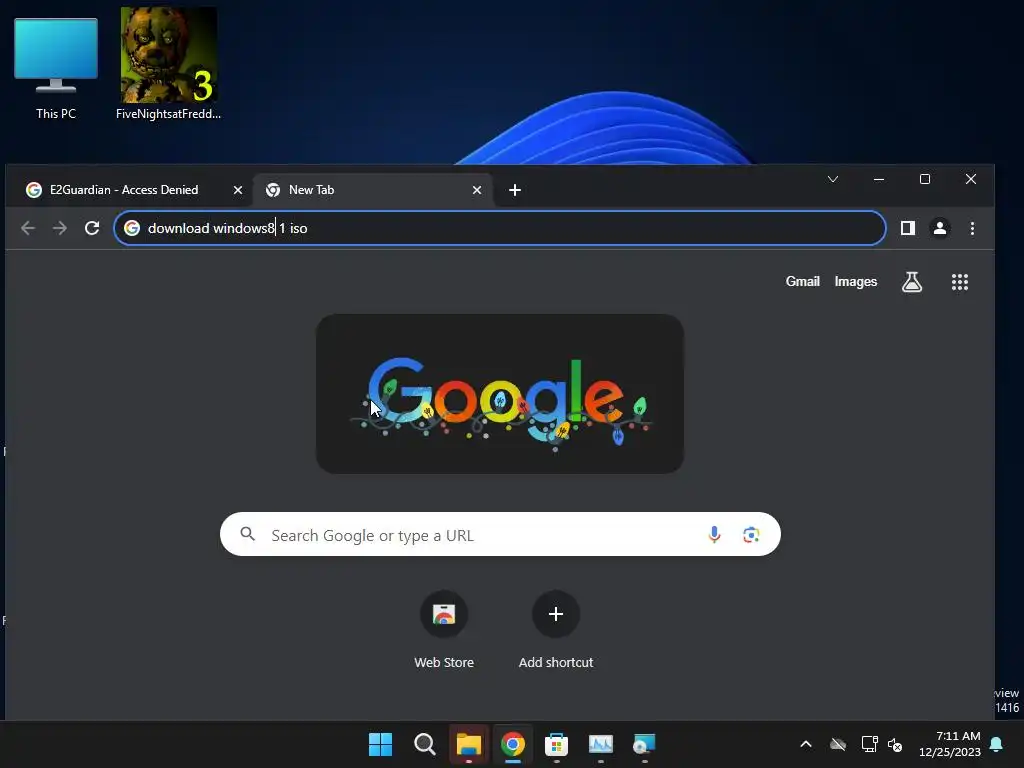
Task: Open the Web Store shortcut
Action: click(x=443, y=631)
